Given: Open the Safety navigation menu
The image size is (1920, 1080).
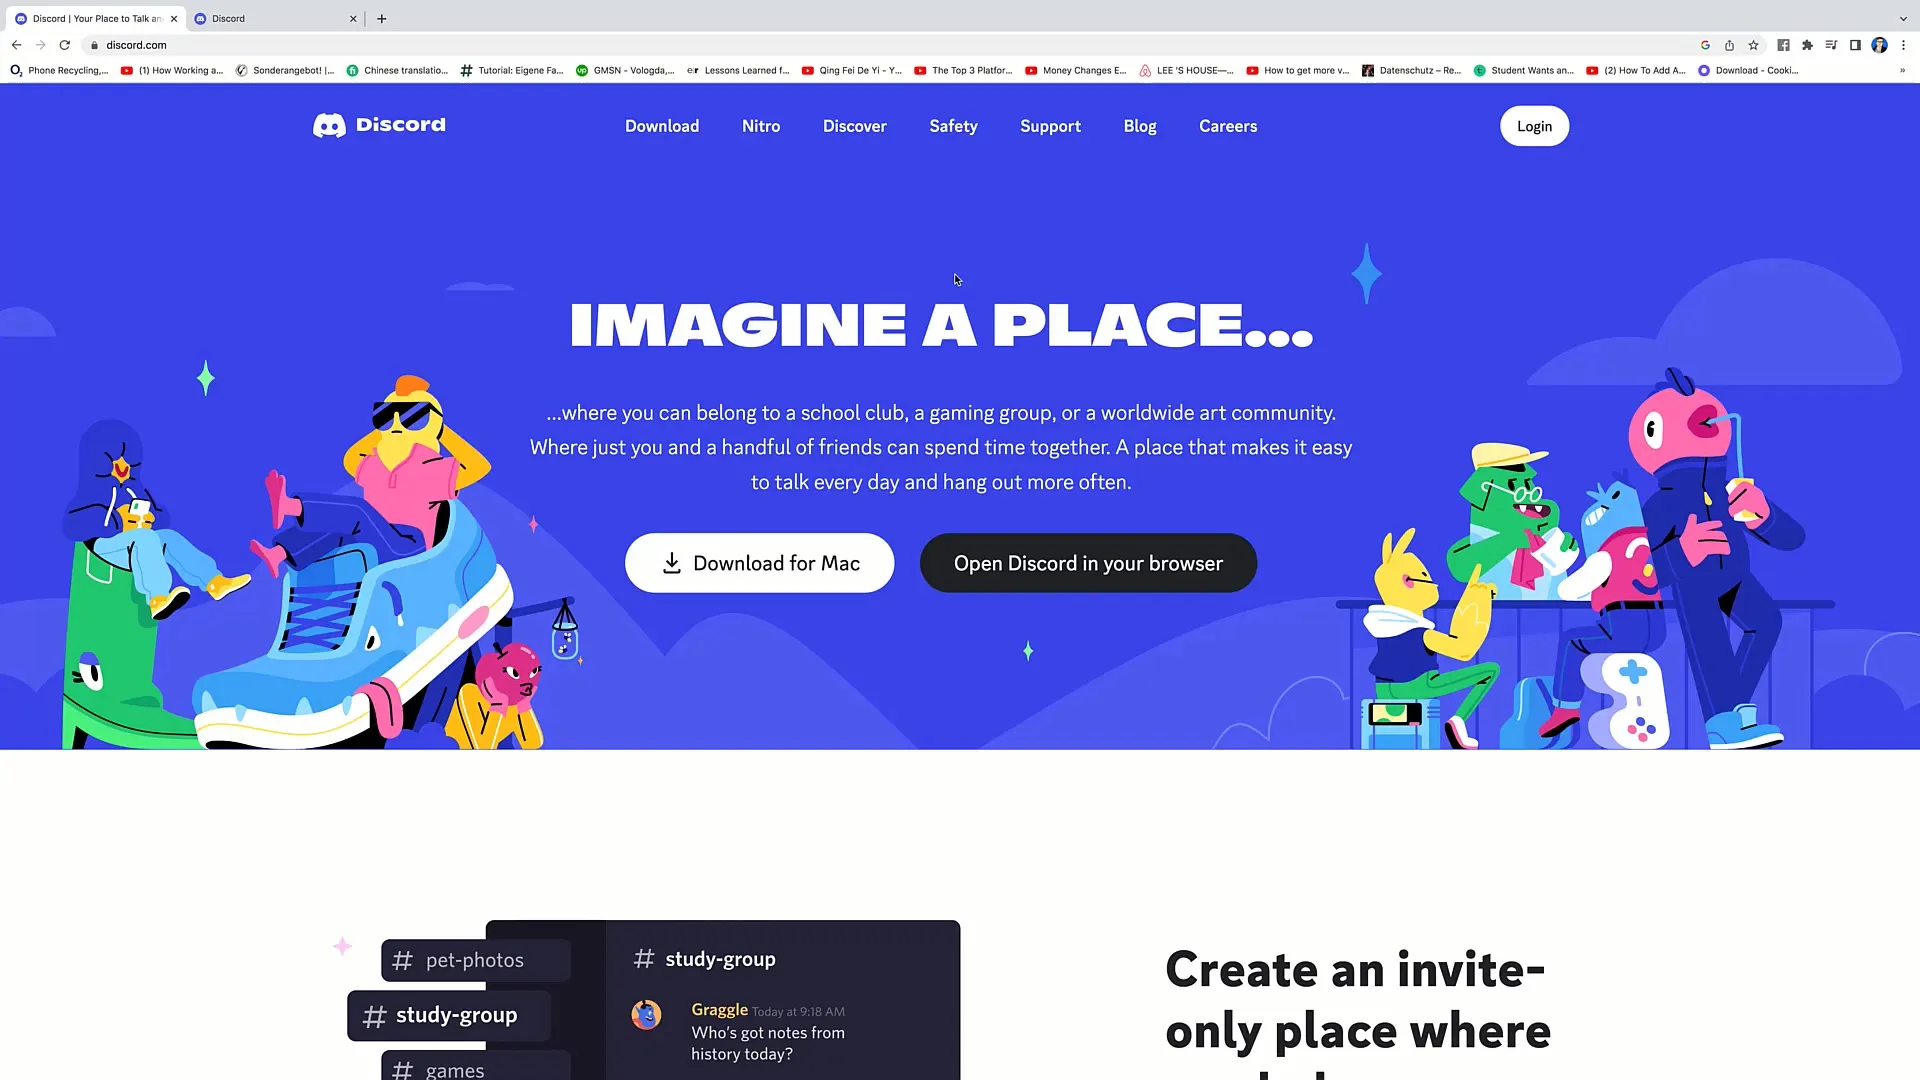Looking at the screenshot, I should point(952,127).
